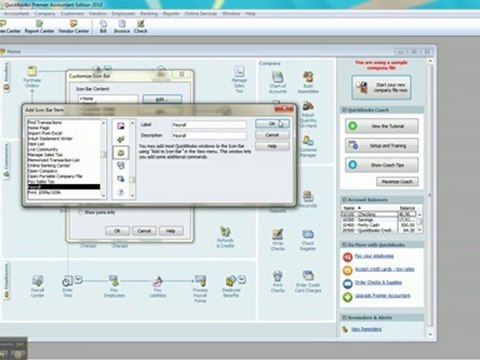The width and height of the screenshot is (480, 360).
Task: Open Pay your employees link
Action: 374,256
